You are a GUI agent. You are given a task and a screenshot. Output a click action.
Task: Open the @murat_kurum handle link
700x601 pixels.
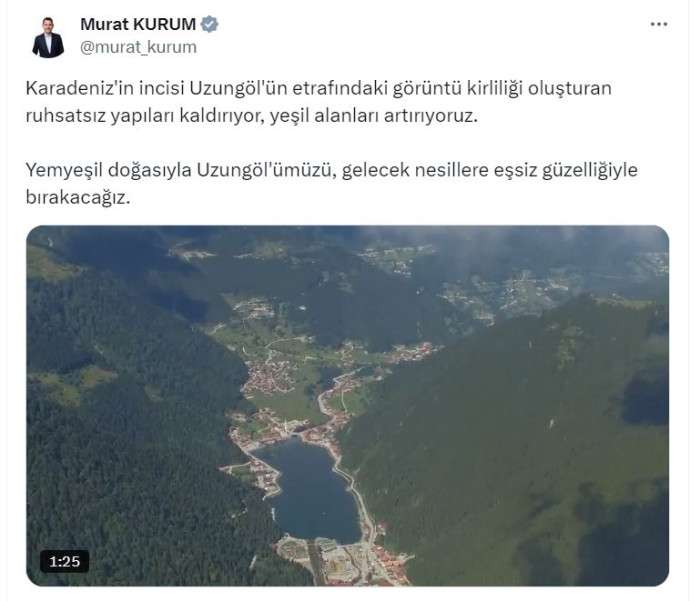138,47
